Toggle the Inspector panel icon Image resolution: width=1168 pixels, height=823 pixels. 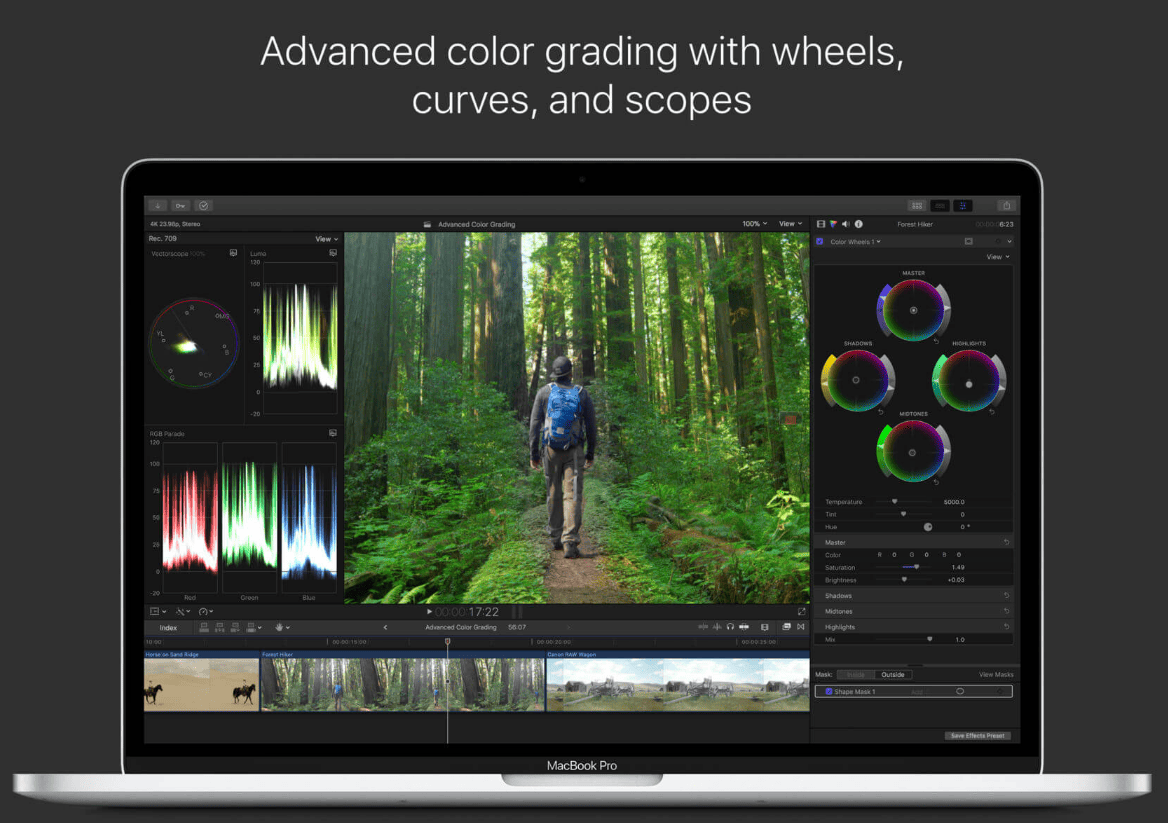pyautogui.click(x=962, y=206)
